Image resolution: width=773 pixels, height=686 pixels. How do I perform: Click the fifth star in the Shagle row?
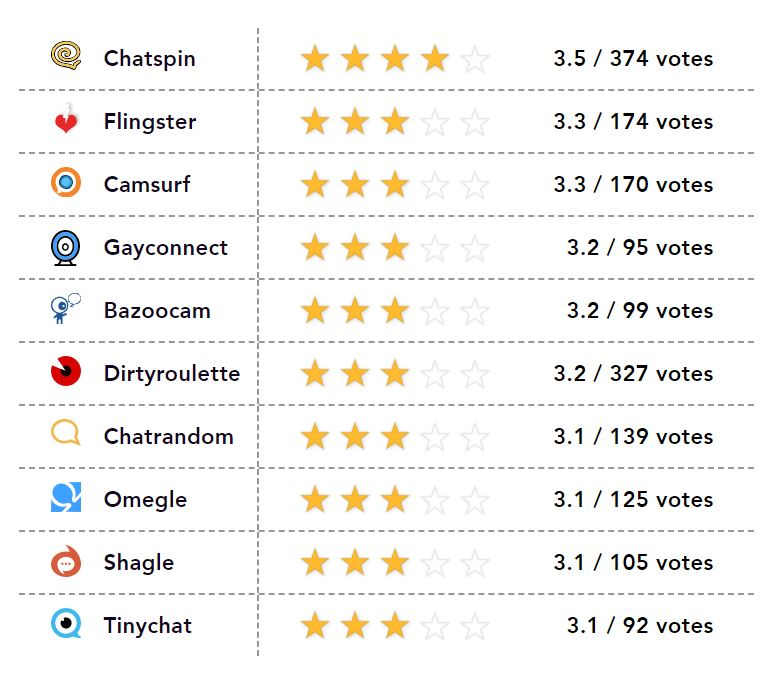(475, 563)
